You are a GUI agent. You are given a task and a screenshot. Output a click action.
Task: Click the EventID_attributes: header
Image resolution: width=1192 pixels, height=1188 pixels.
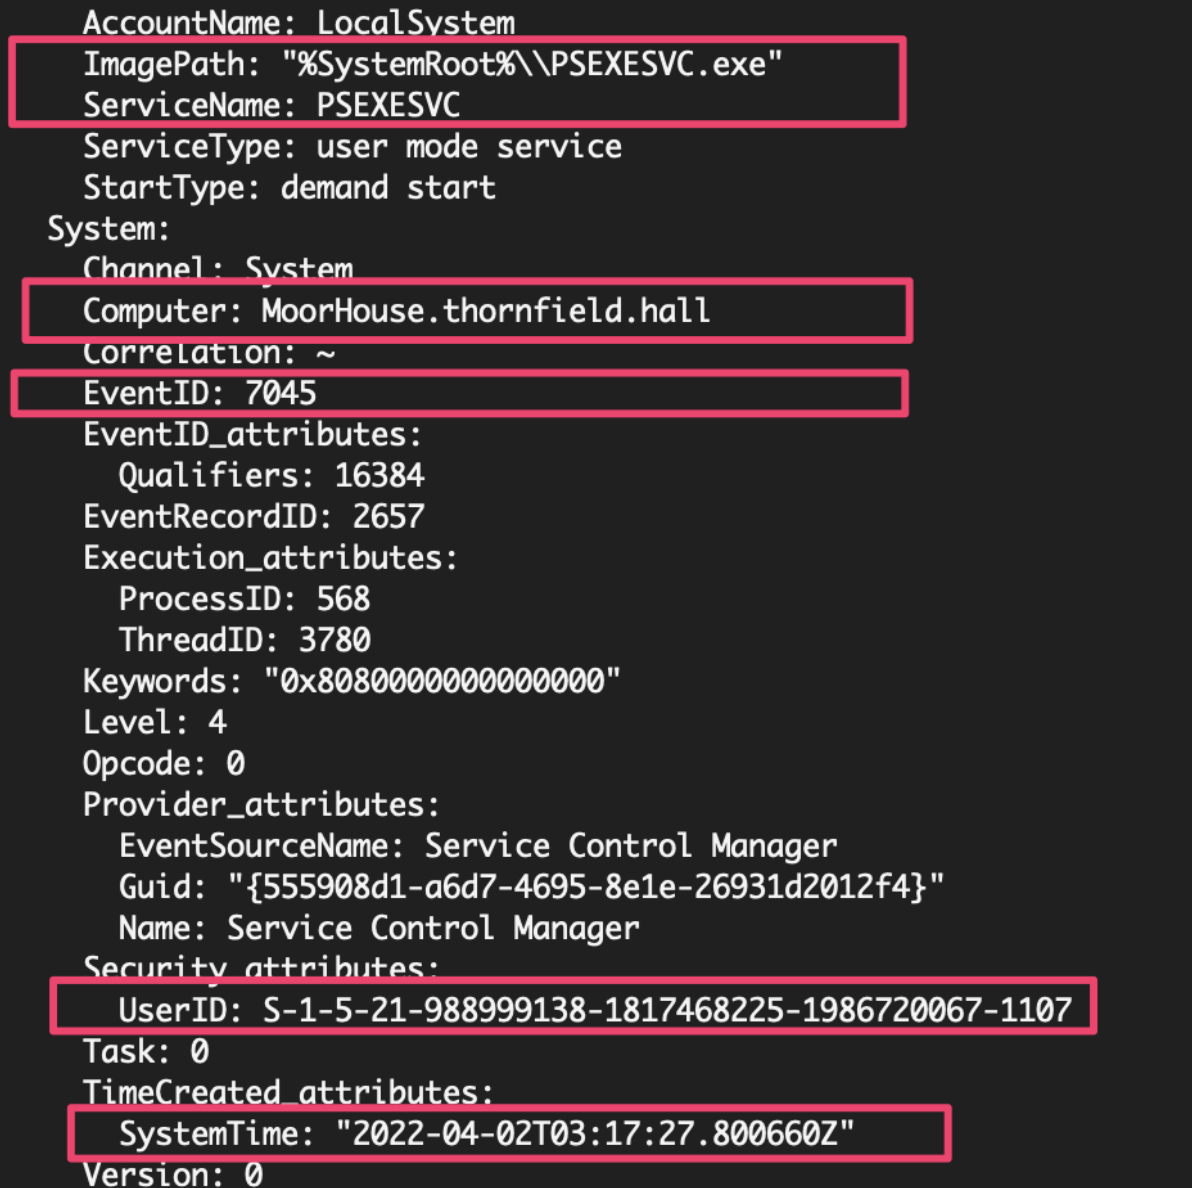(x=252, y=434)
